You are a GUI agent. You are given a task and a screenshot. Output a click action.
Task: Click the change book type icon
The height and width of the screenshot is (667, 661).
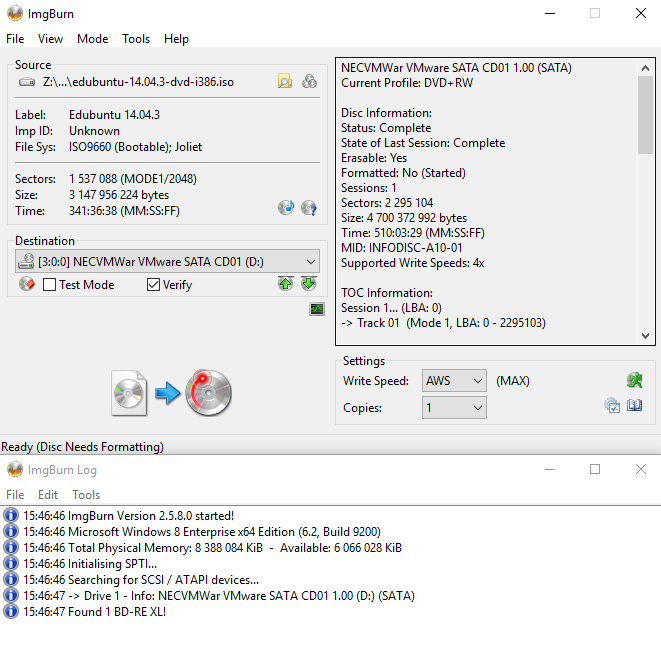click(634, 405)
